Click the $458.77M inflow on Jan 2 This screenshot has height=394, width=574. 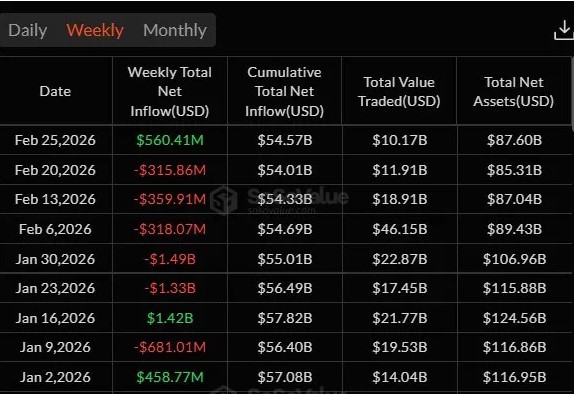[170, 377]
